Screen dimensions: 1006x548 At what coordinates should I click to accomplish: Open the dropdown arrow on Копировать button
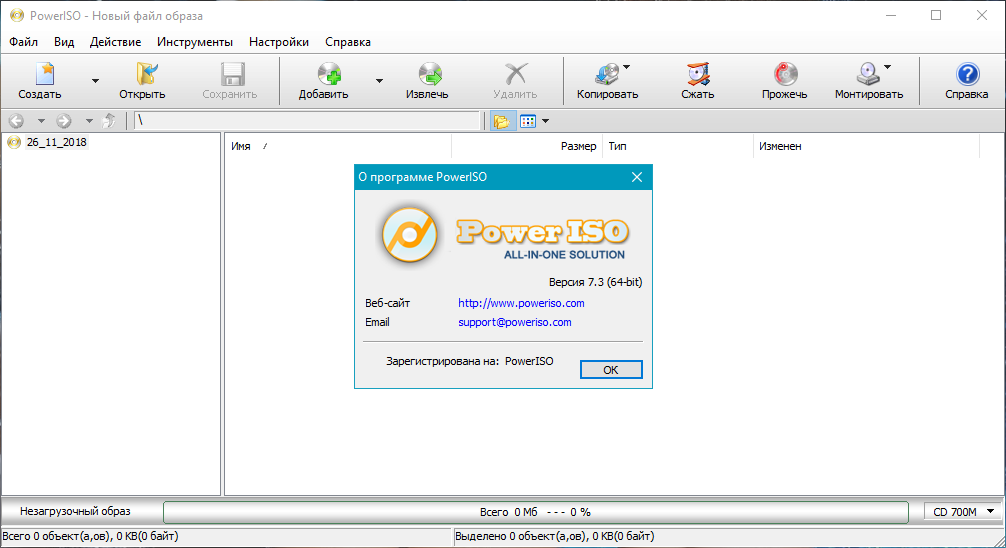tap(627, 67)
